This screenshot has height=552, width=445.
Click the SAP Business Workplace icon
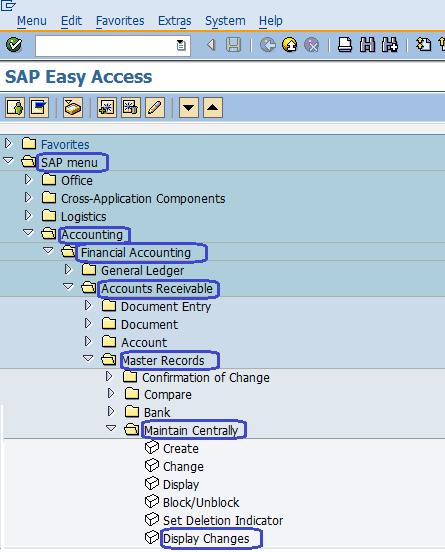click(x=73, y=107)
